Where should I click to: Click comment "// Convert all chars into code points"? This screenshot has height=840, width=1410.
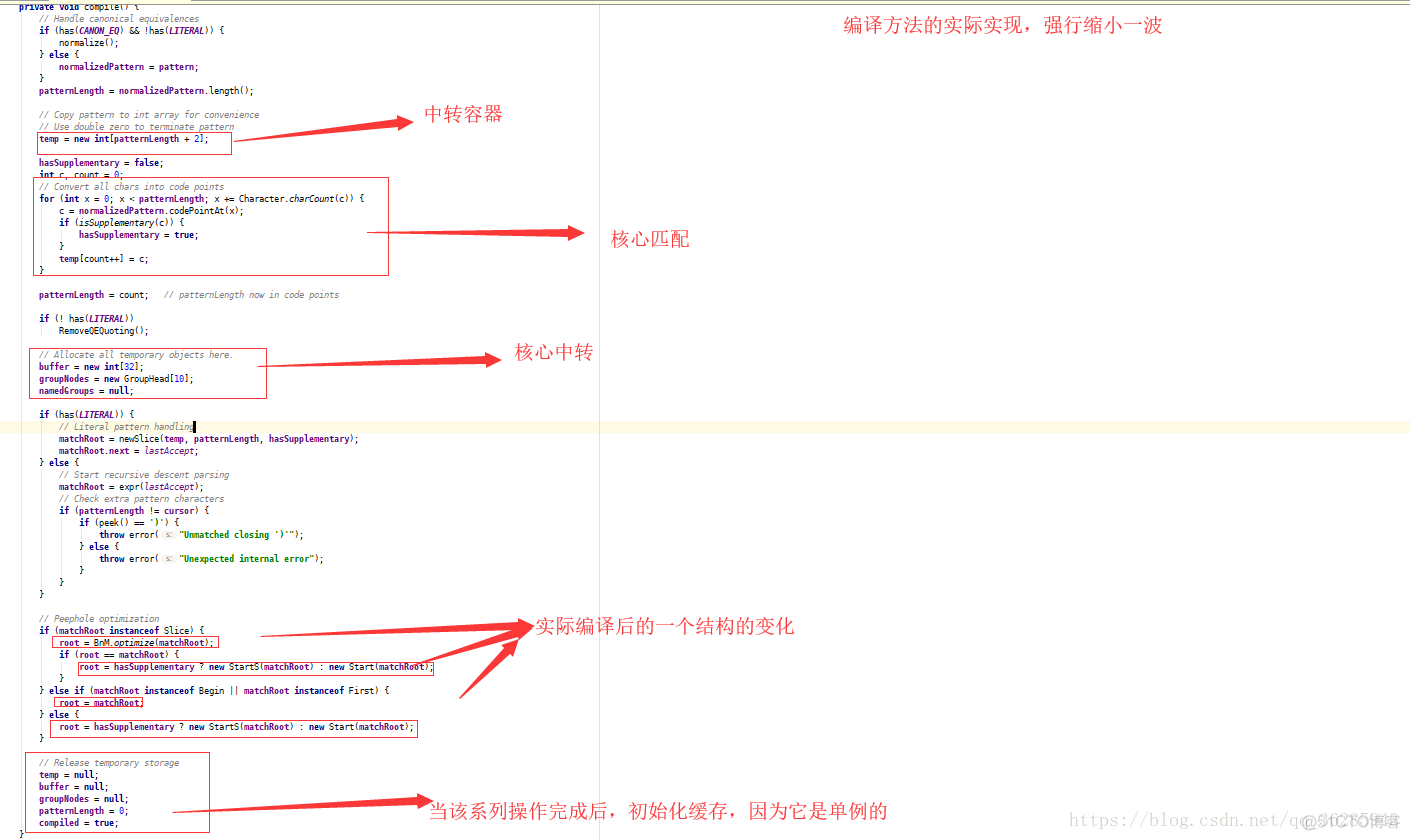tap(132, 187)
